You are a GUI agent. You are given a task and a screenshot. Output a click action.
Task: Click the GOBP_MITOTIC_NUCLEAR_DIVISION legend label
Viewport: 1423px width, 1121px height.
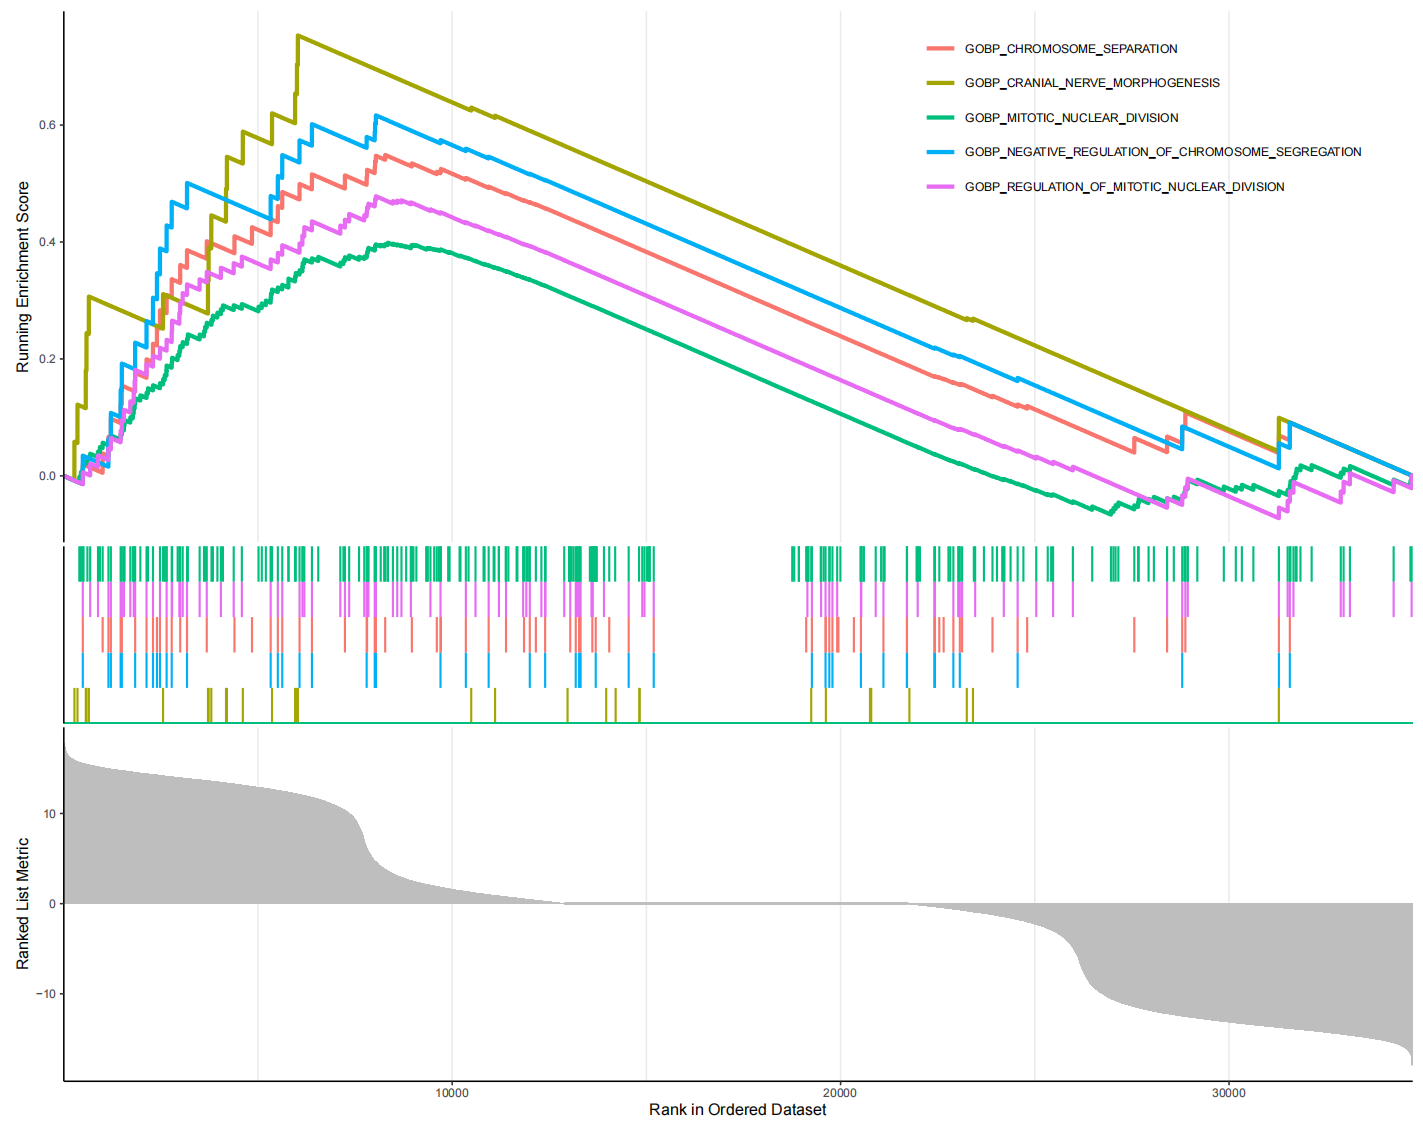click(1072, 118)
